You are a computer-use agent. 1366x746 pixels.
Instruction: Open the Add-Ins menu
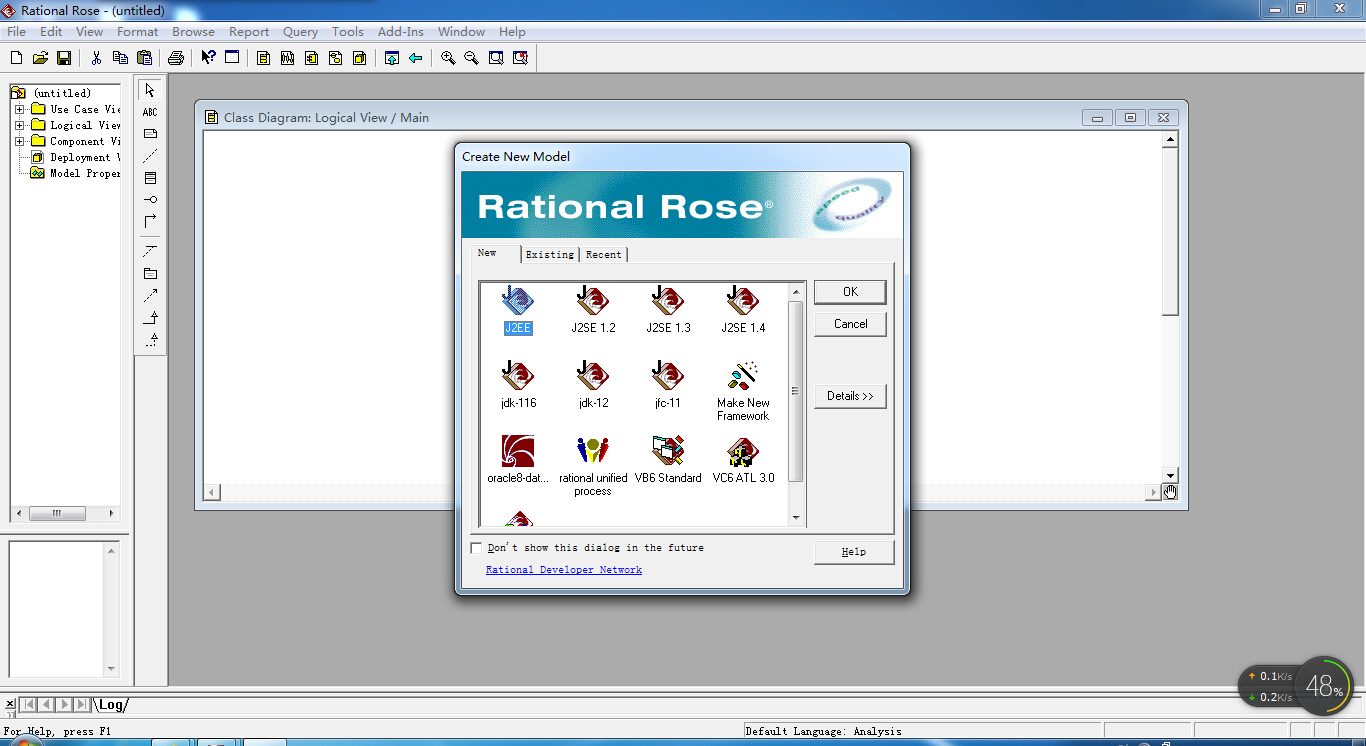click(401, 32)
